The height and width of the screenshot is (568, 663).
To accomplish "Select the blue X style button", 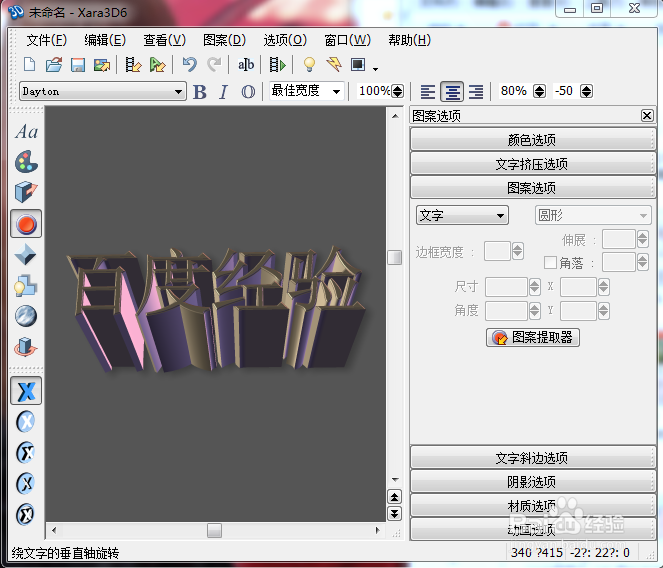I will 26,391.
